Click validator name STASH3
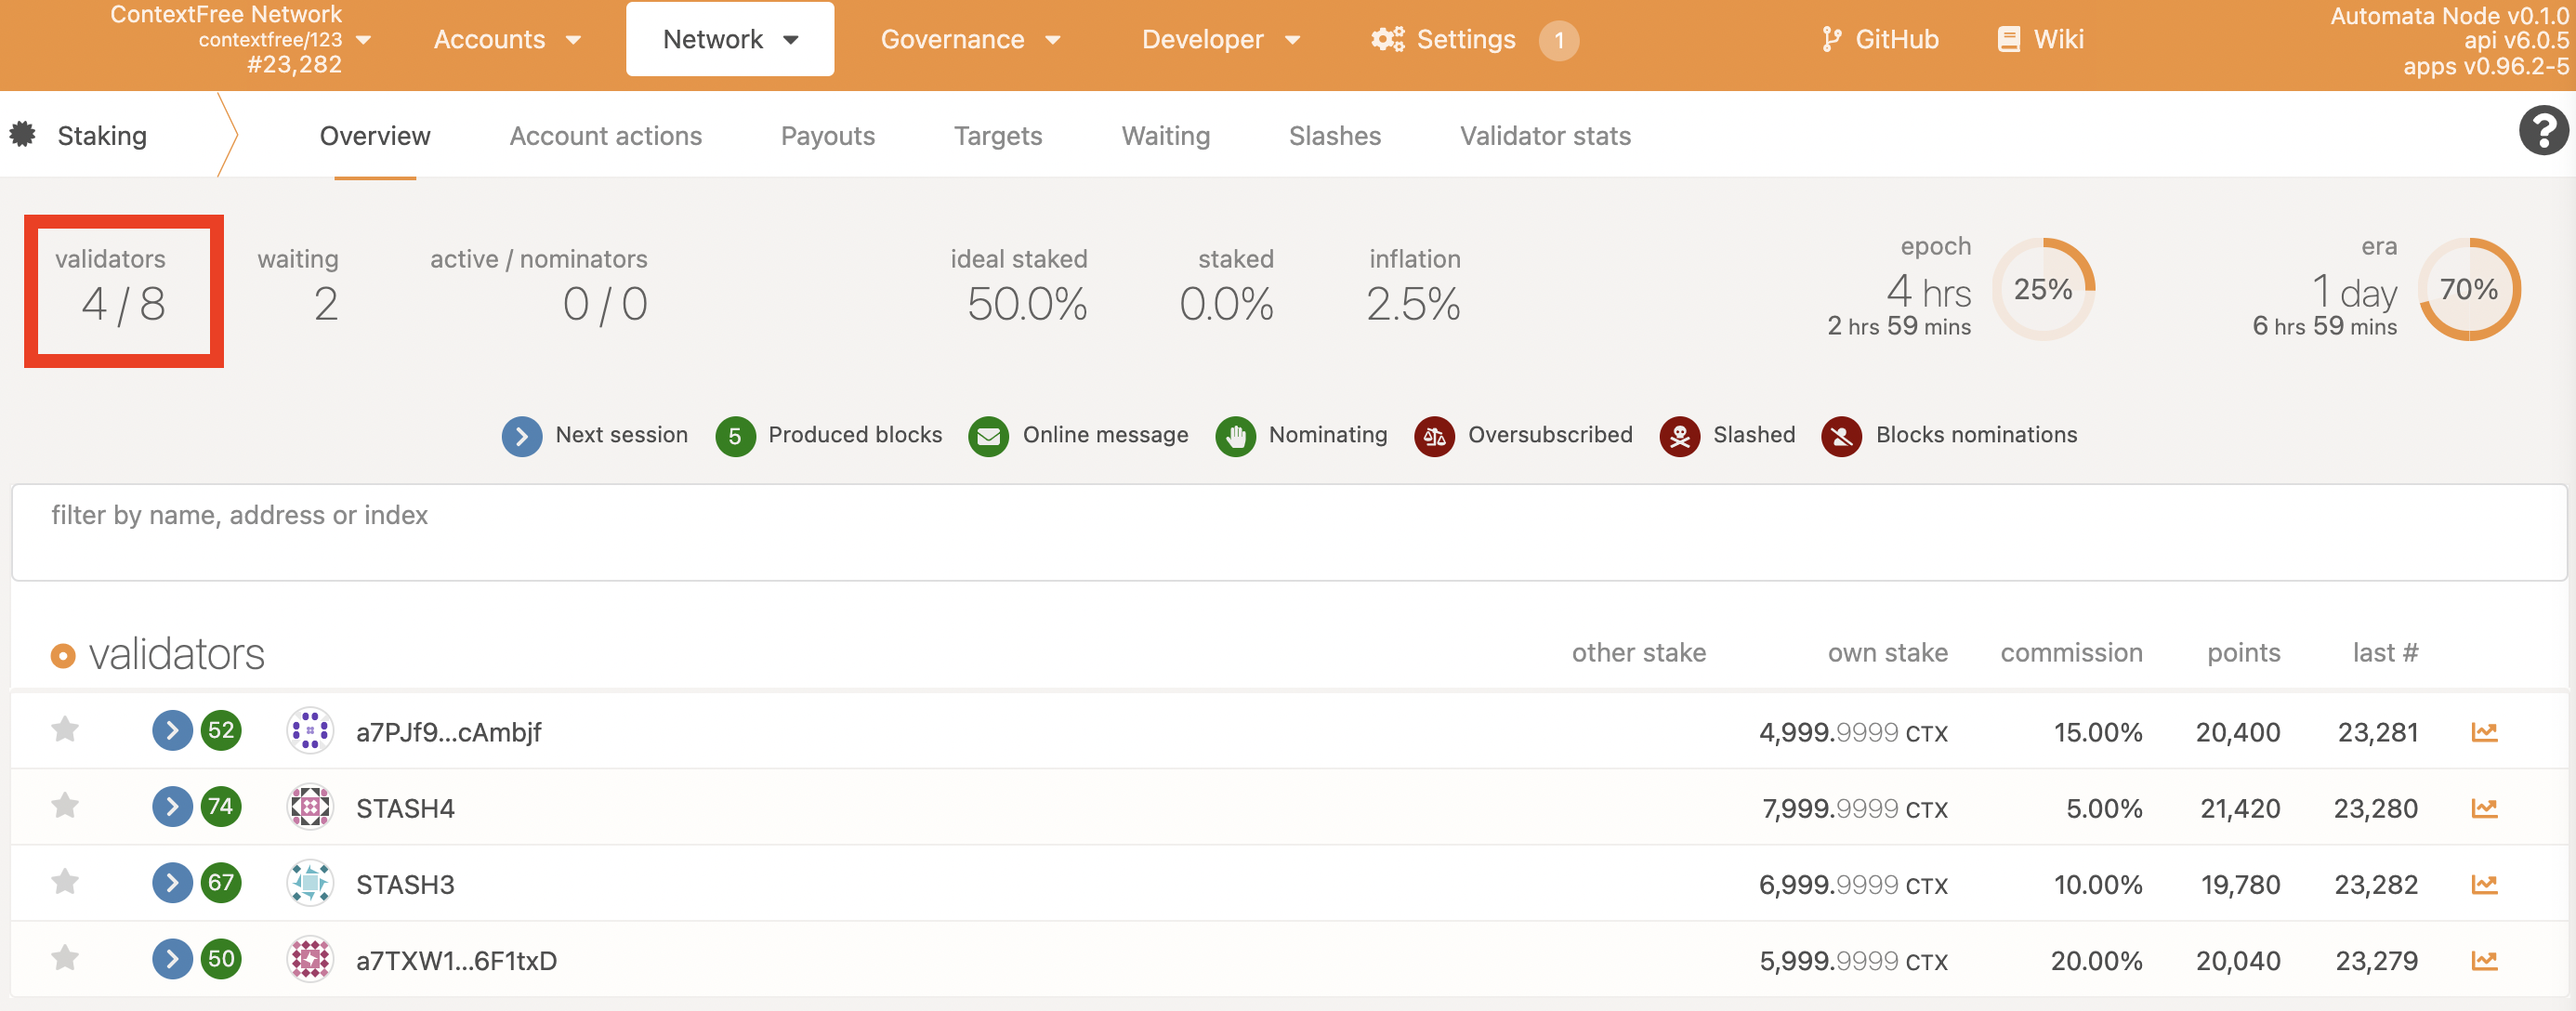Screen dimensions: 2576x1011 click(x=405, y=884)
